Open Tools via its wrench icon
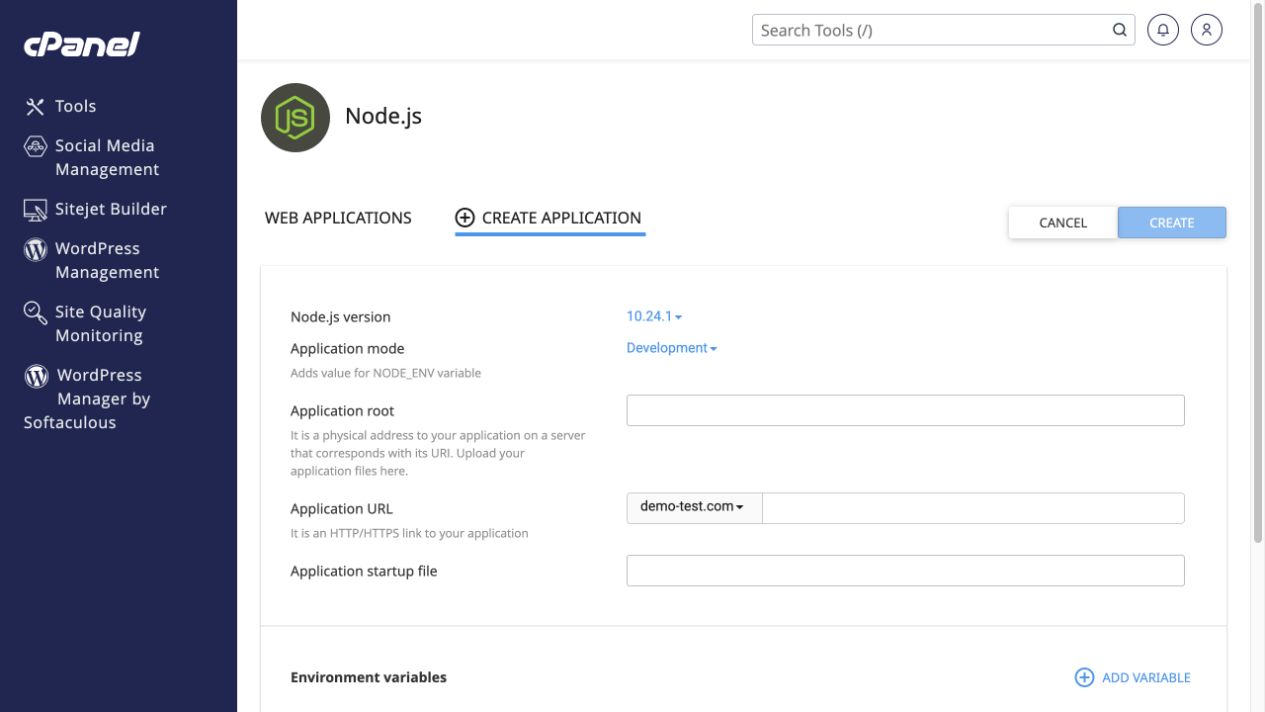The height and width of the screenshot is (712, 1265). 35,106
